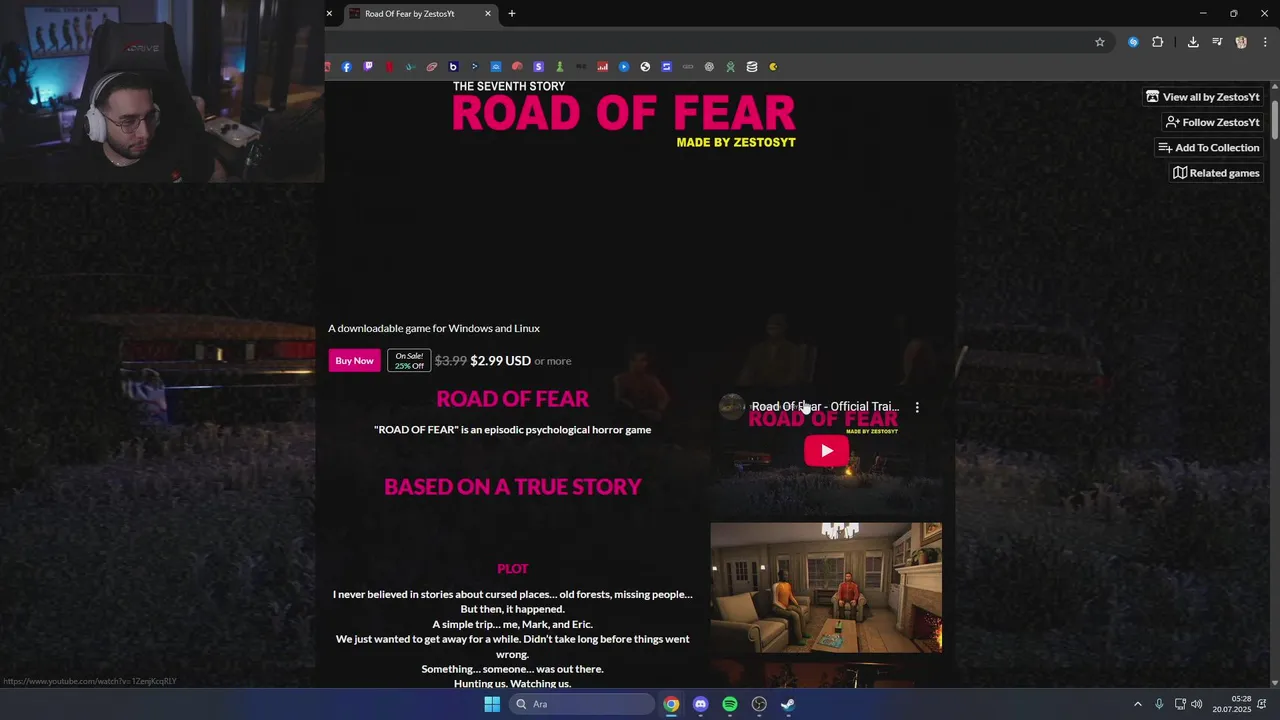1280x720 pixels.
Task: Open the volume tray icon
Action: point(1197,704)
